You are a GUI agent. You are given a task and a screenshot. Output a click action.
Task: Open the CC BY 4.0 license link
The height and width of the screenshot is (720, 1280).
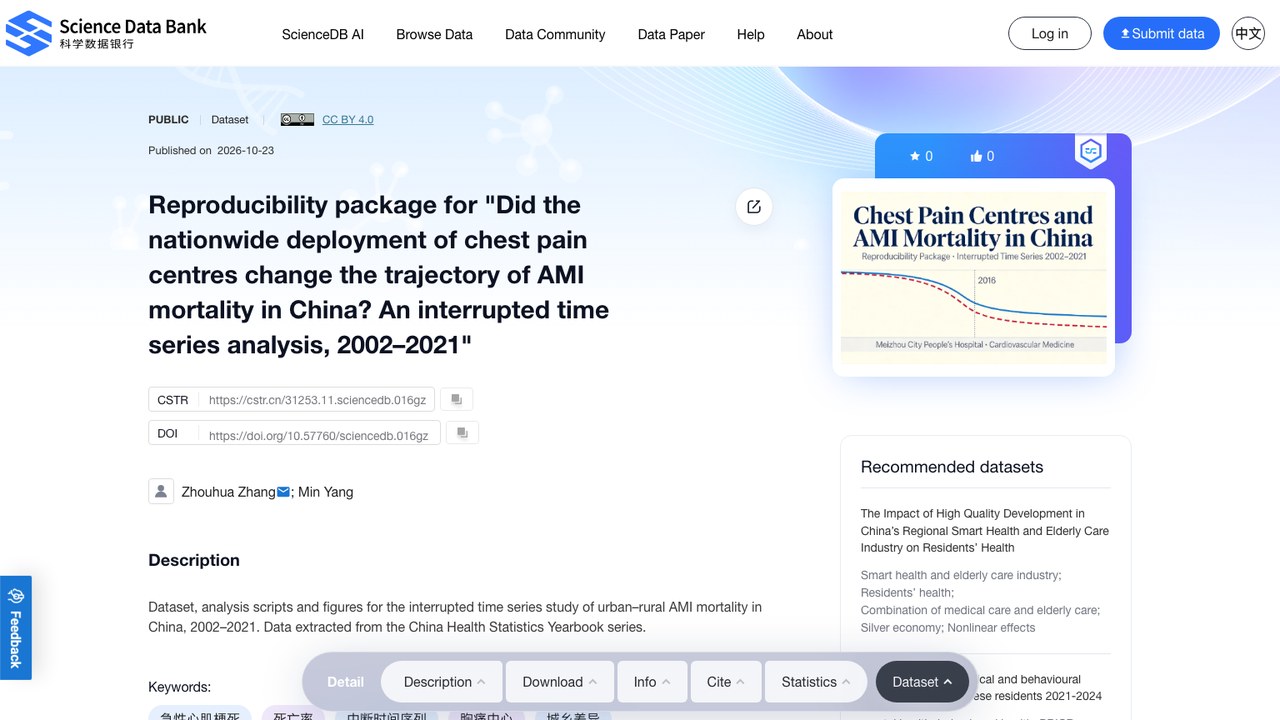pos(348,119)
